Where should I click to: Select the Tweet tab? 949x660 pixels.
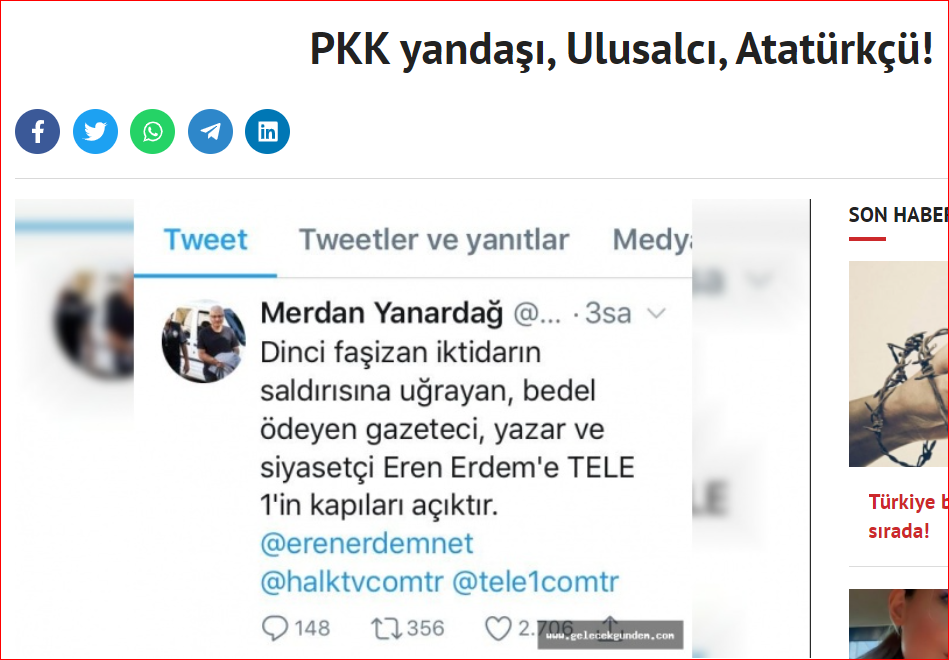[205, 240]
